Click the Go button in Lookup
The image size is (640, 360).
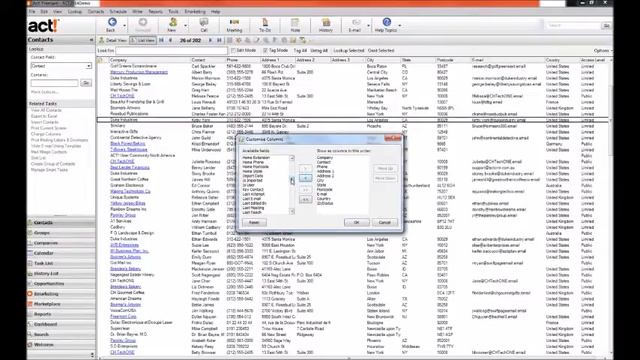click(86, 83)
